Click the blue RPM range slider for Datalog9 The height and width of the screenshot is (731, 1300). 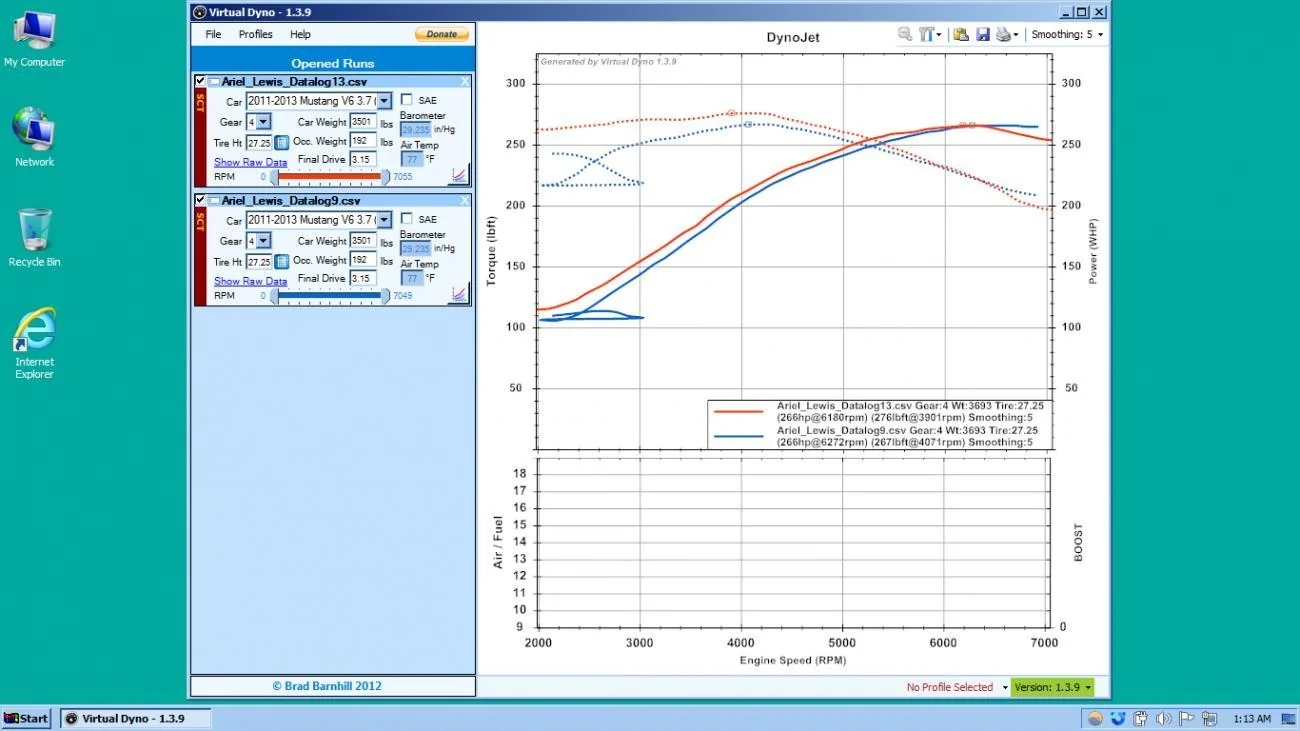330,296
